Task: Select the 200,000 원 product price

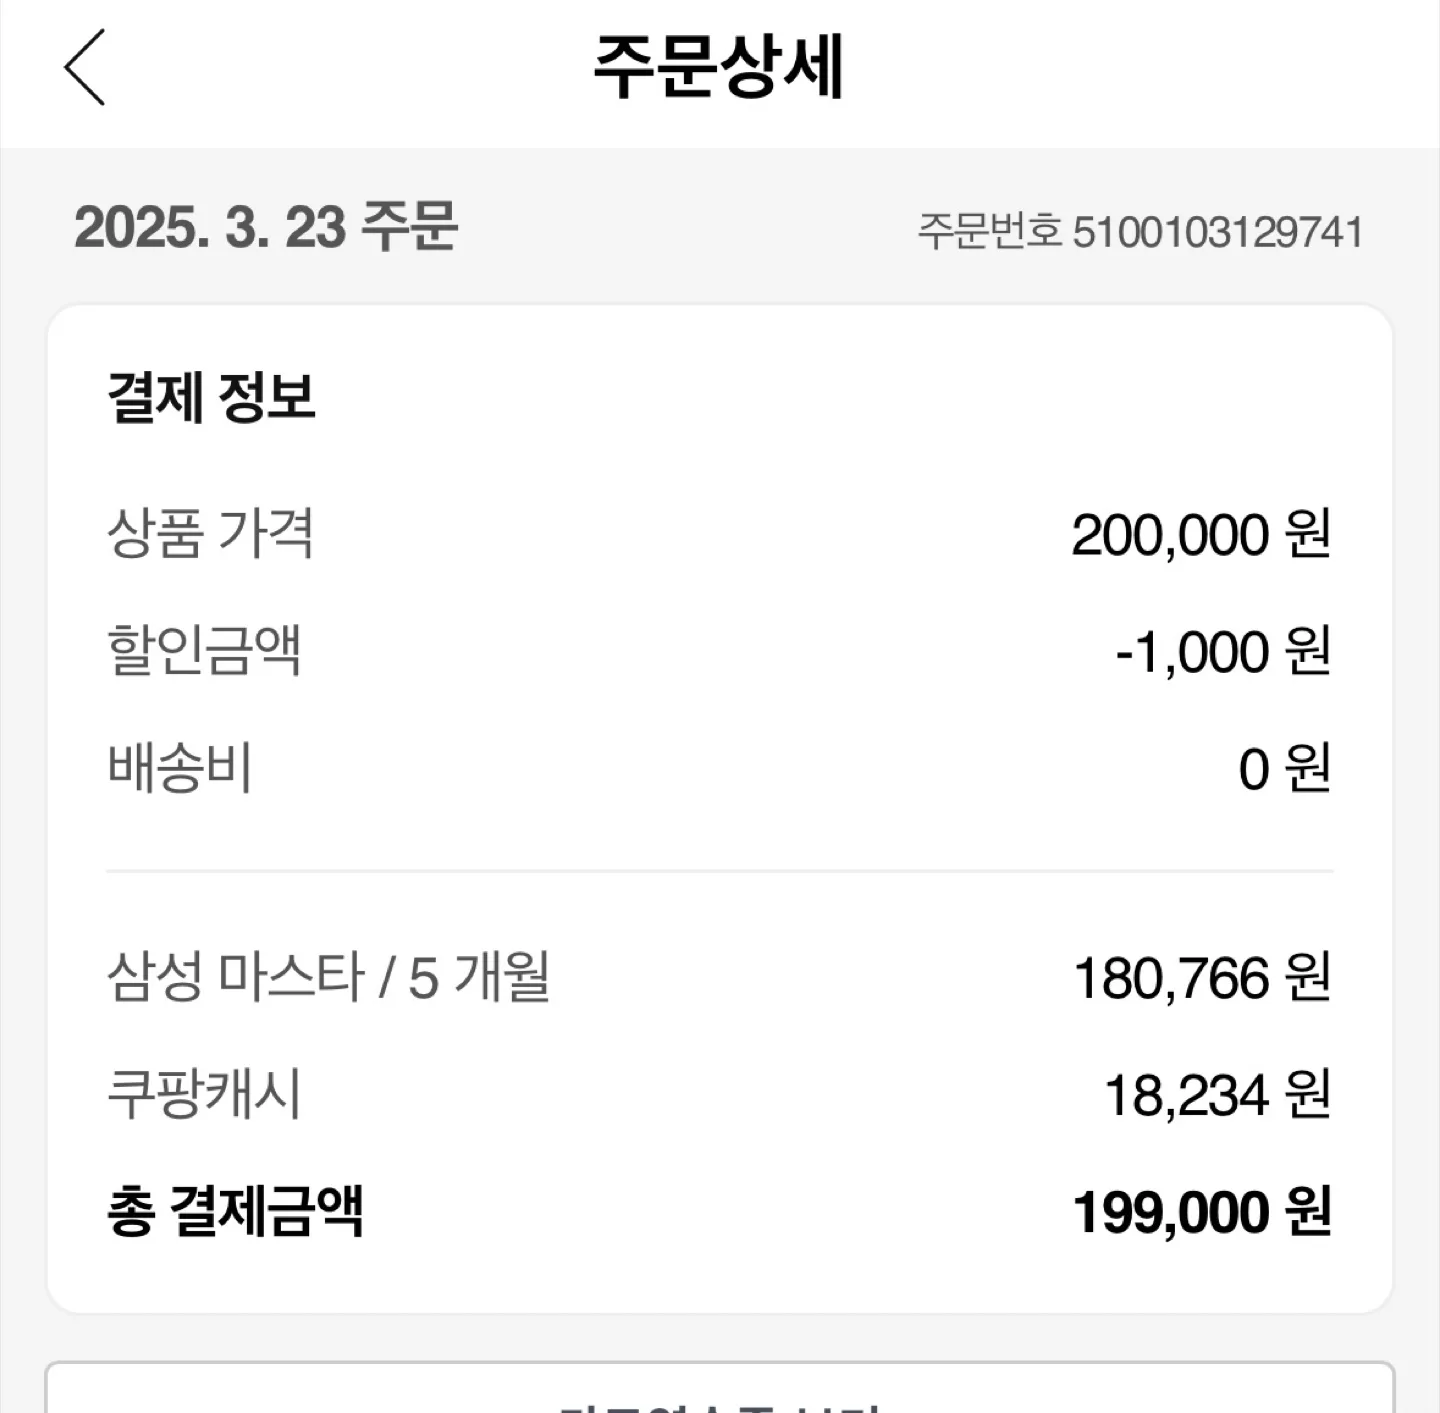Action: coord(1200,535)
